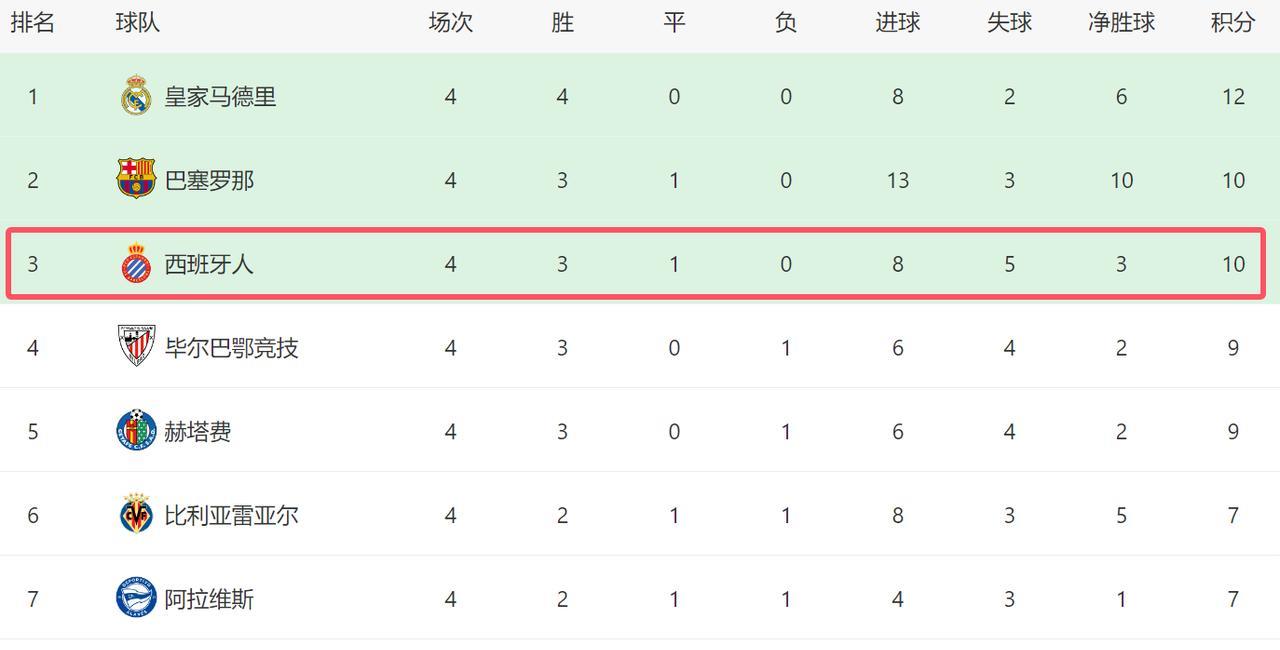The width and height of the screenshot is (1280, 650).
Task: Sort by the 净胜球 column header
Action: (1121, 23)
